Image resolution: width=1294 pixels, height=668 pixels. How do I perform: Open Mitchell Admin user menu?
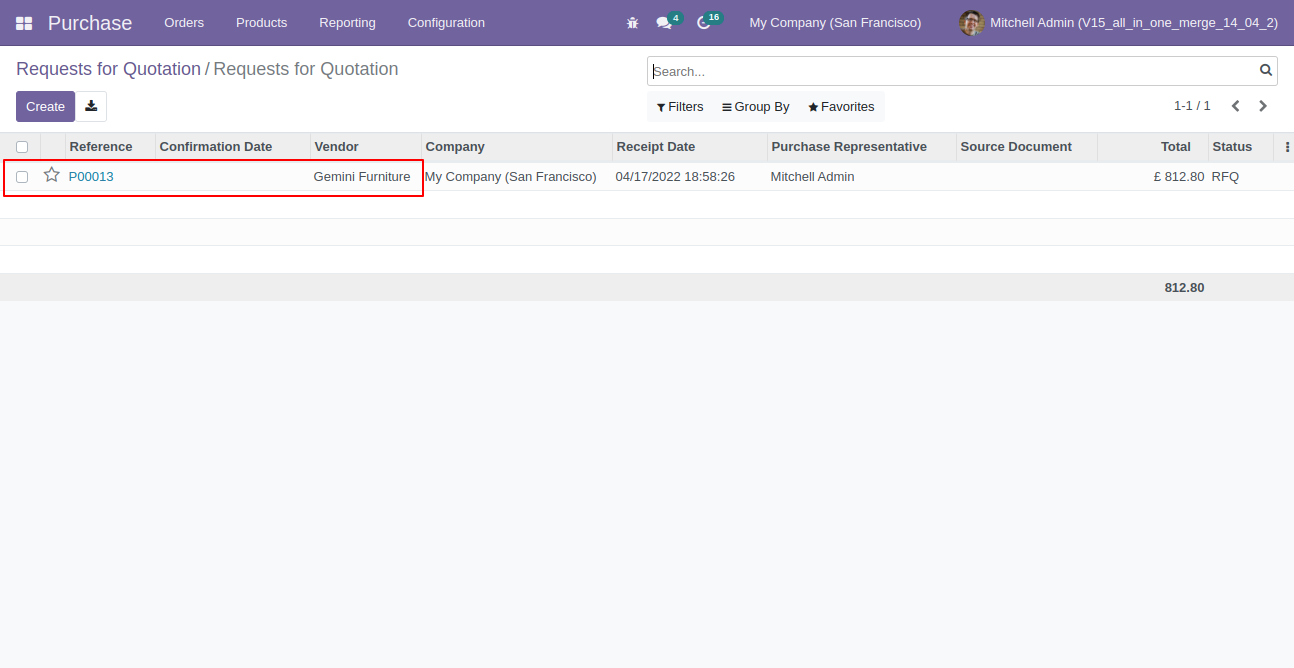[1118, 23]
